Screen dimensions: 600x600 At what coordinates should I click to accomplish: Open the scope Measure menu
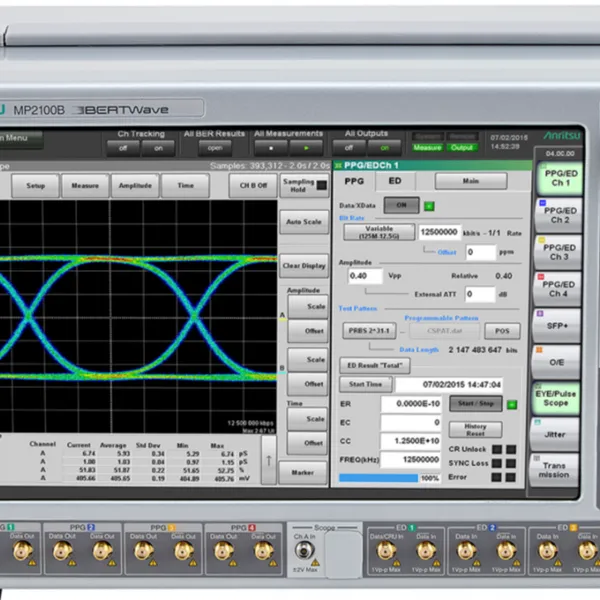[x=85, y=186]
